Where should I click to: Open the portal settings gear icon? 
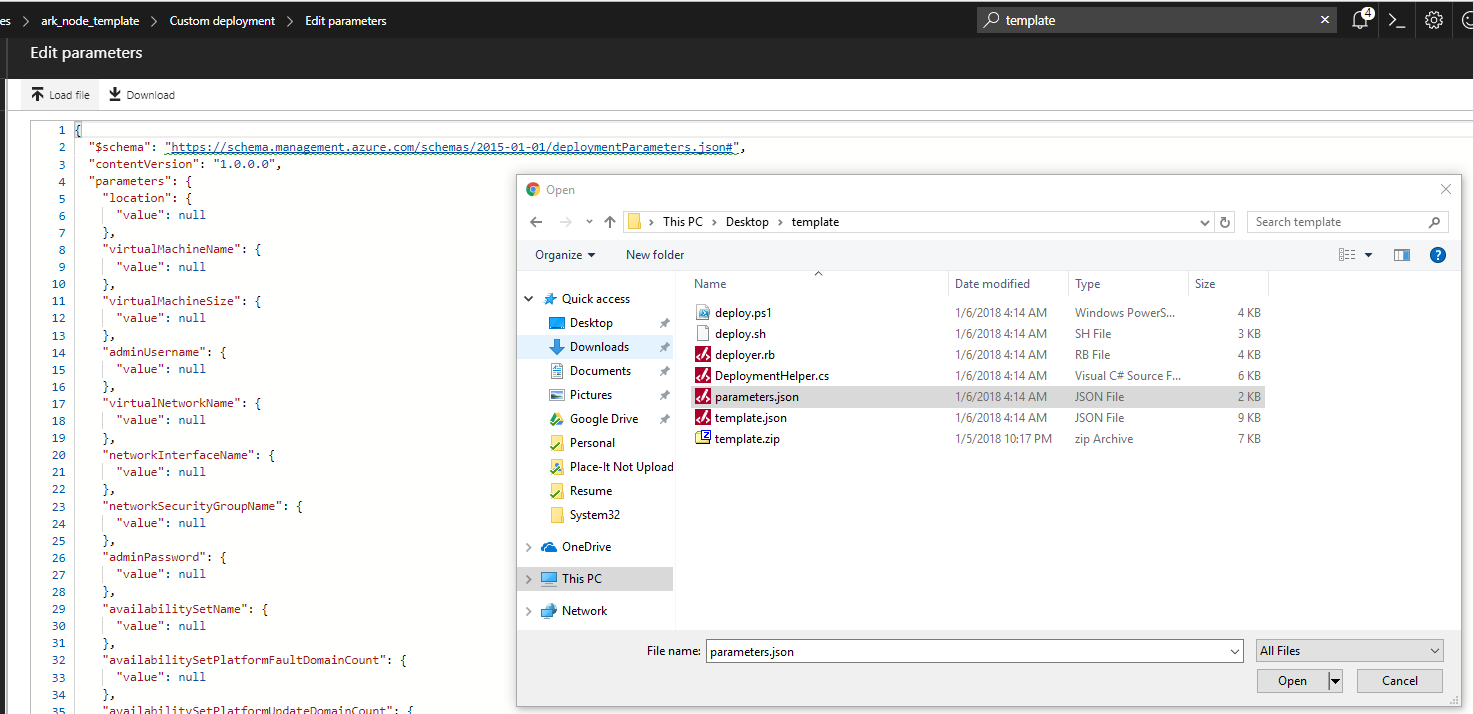[x=1434, y=20]
